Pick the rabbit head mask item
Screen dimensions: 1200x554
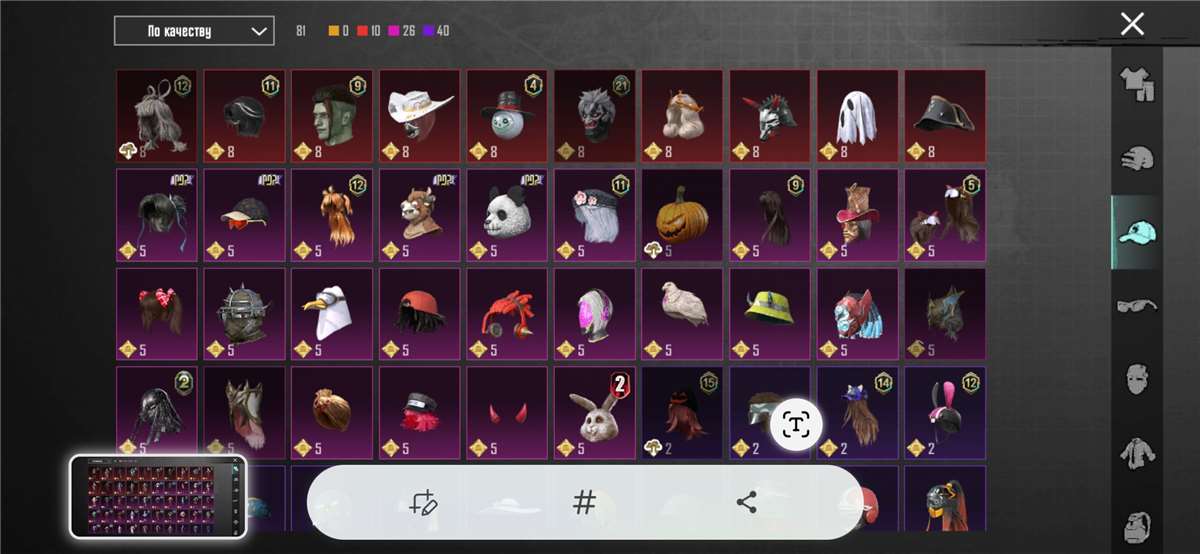595,412
